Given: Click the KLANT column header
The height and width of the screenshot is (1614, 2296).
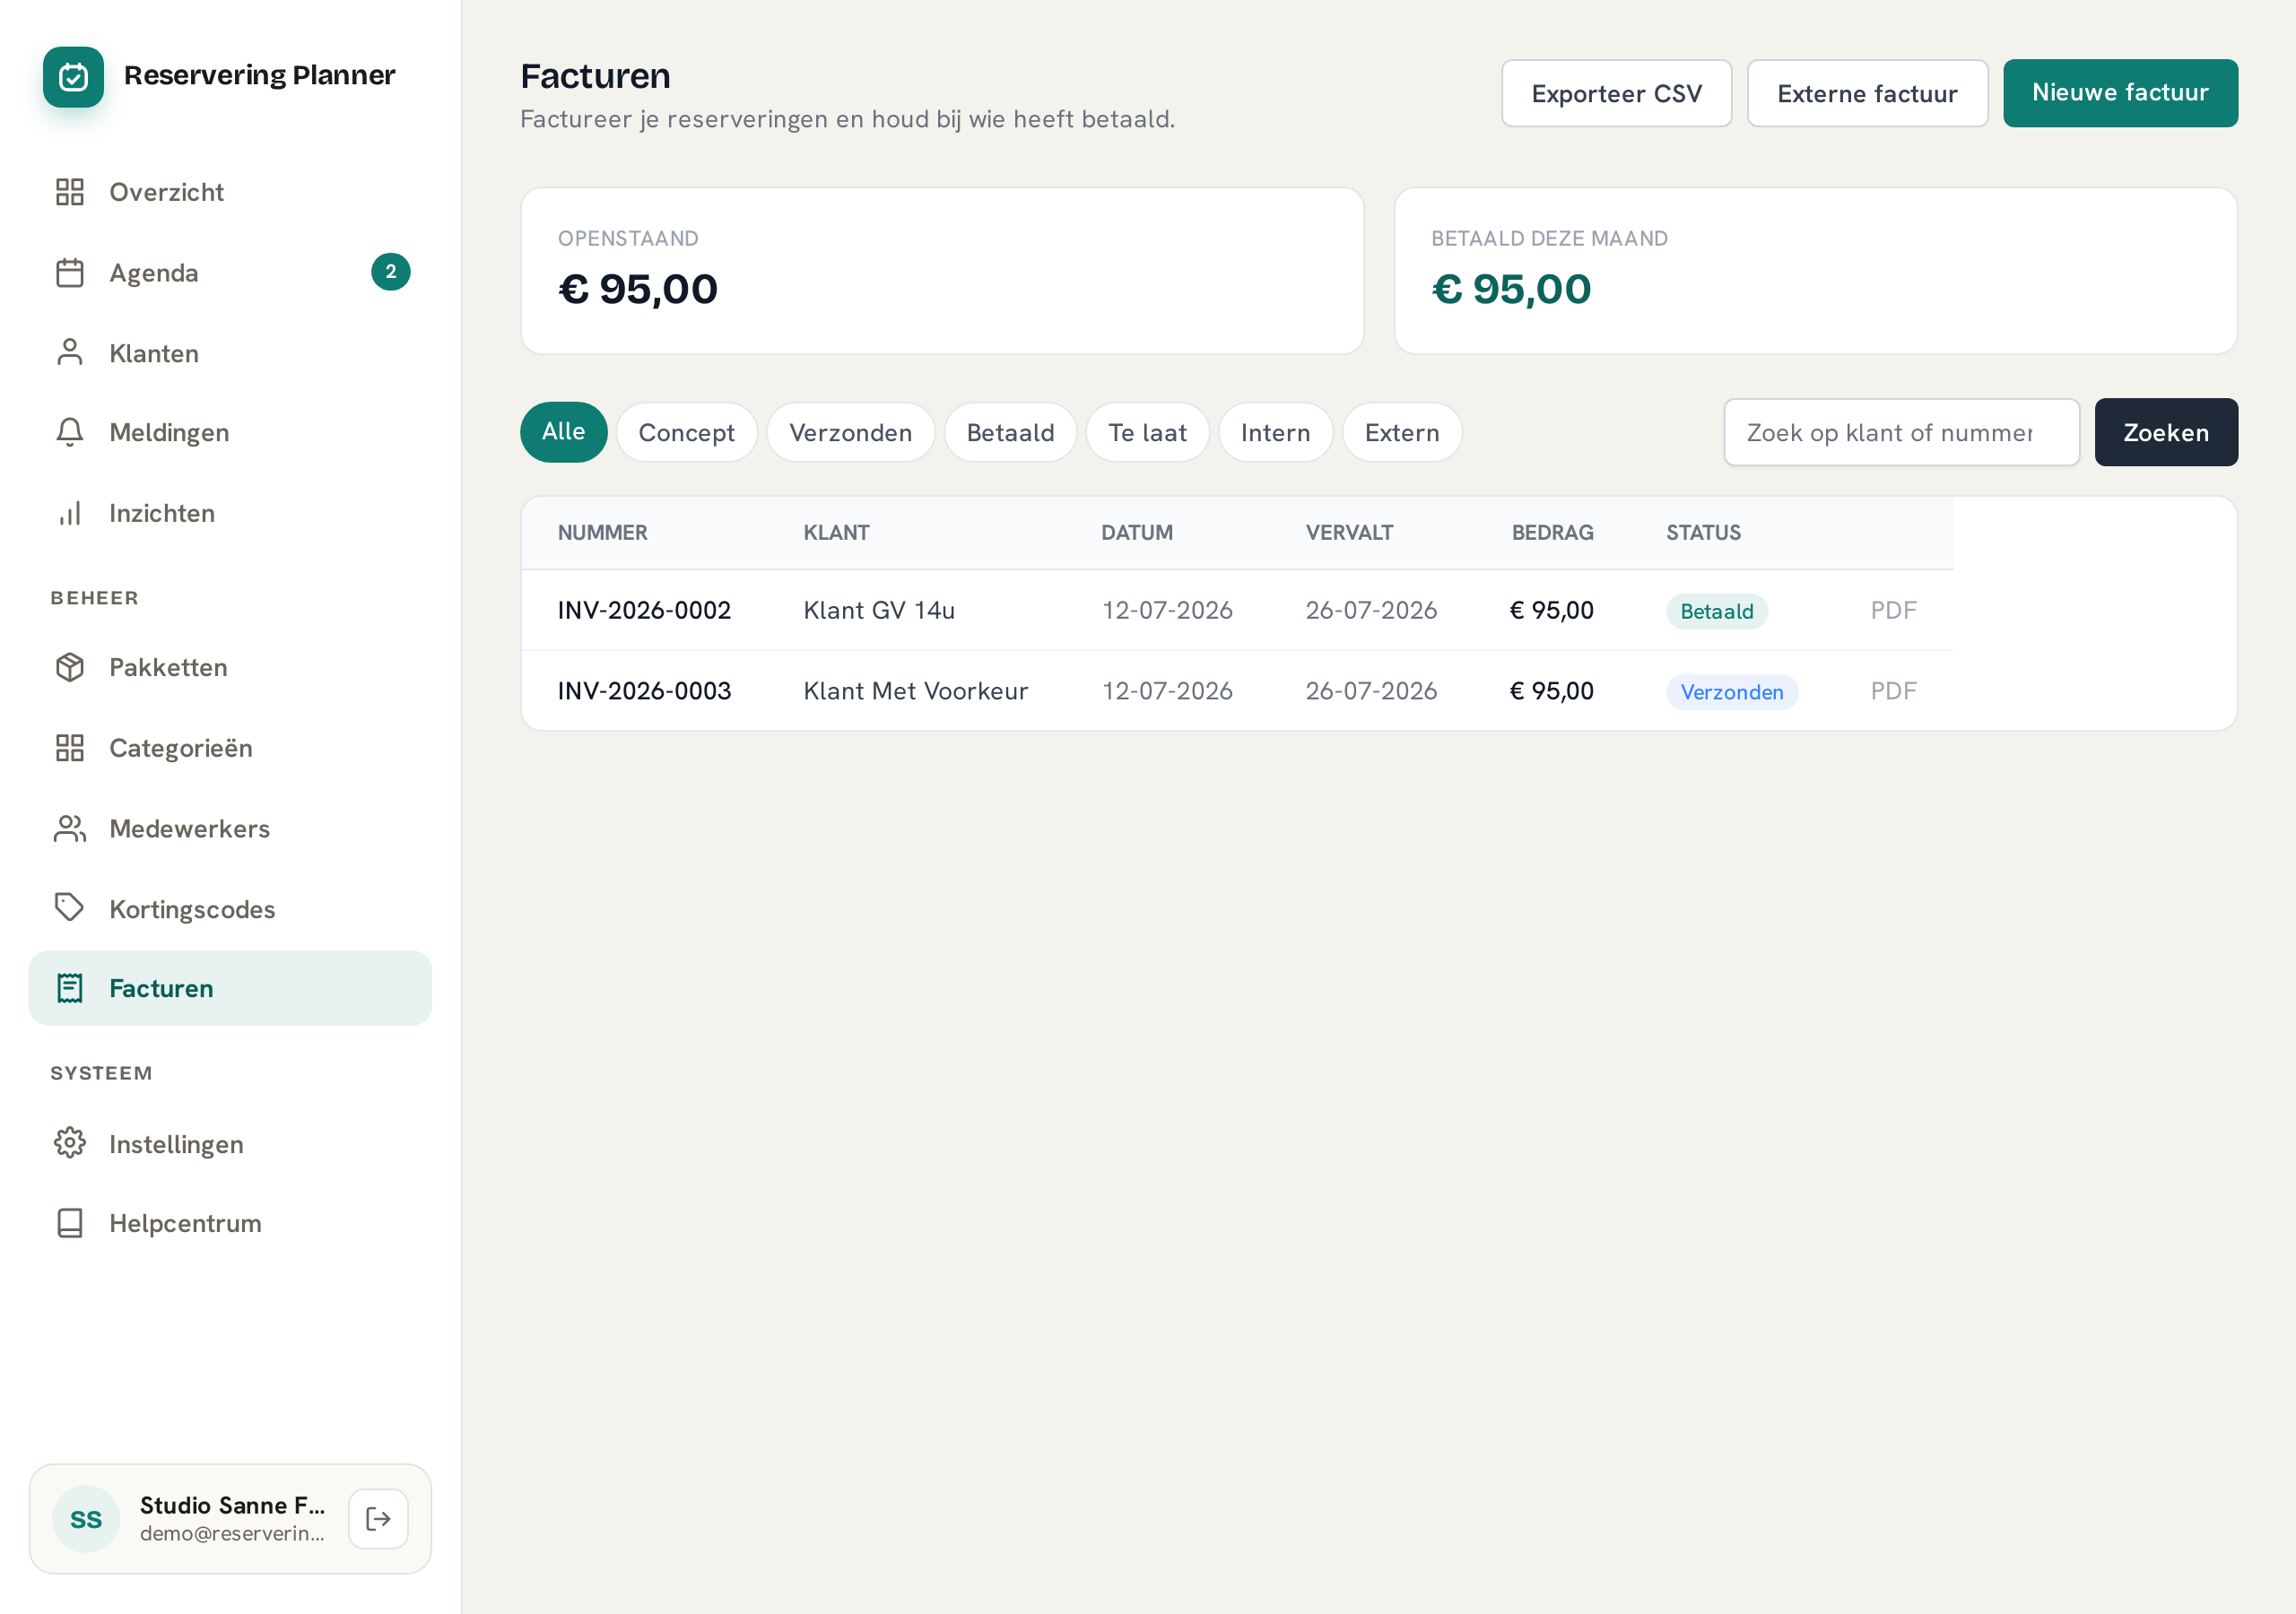Looking at the screenshot, I should point(836,533).
